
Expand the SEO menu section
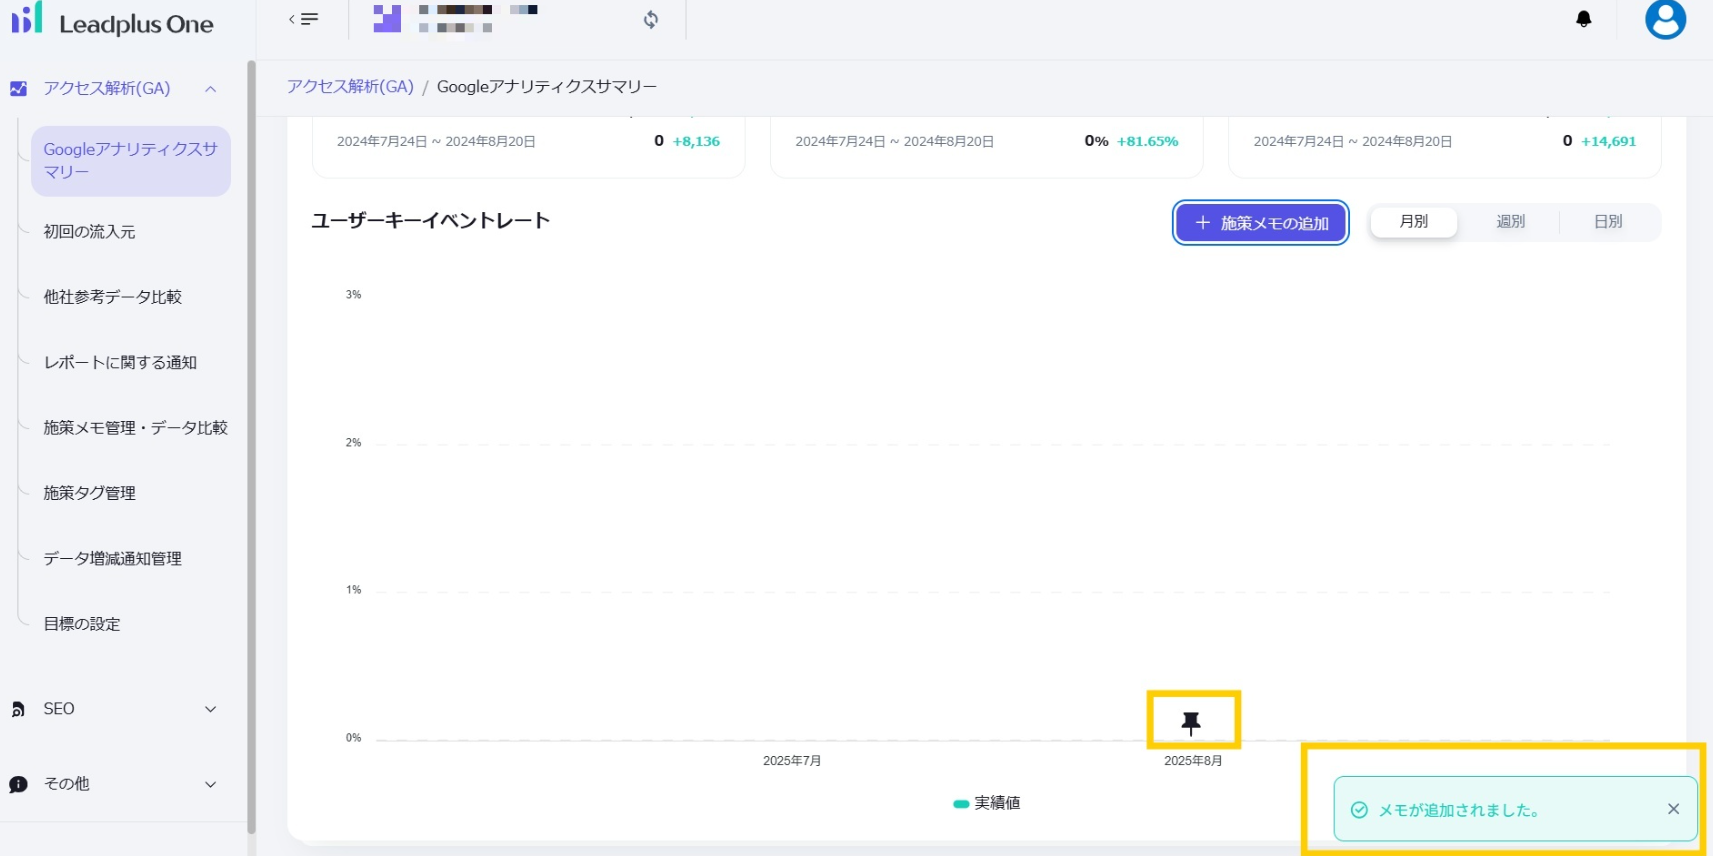pos(210,709)
